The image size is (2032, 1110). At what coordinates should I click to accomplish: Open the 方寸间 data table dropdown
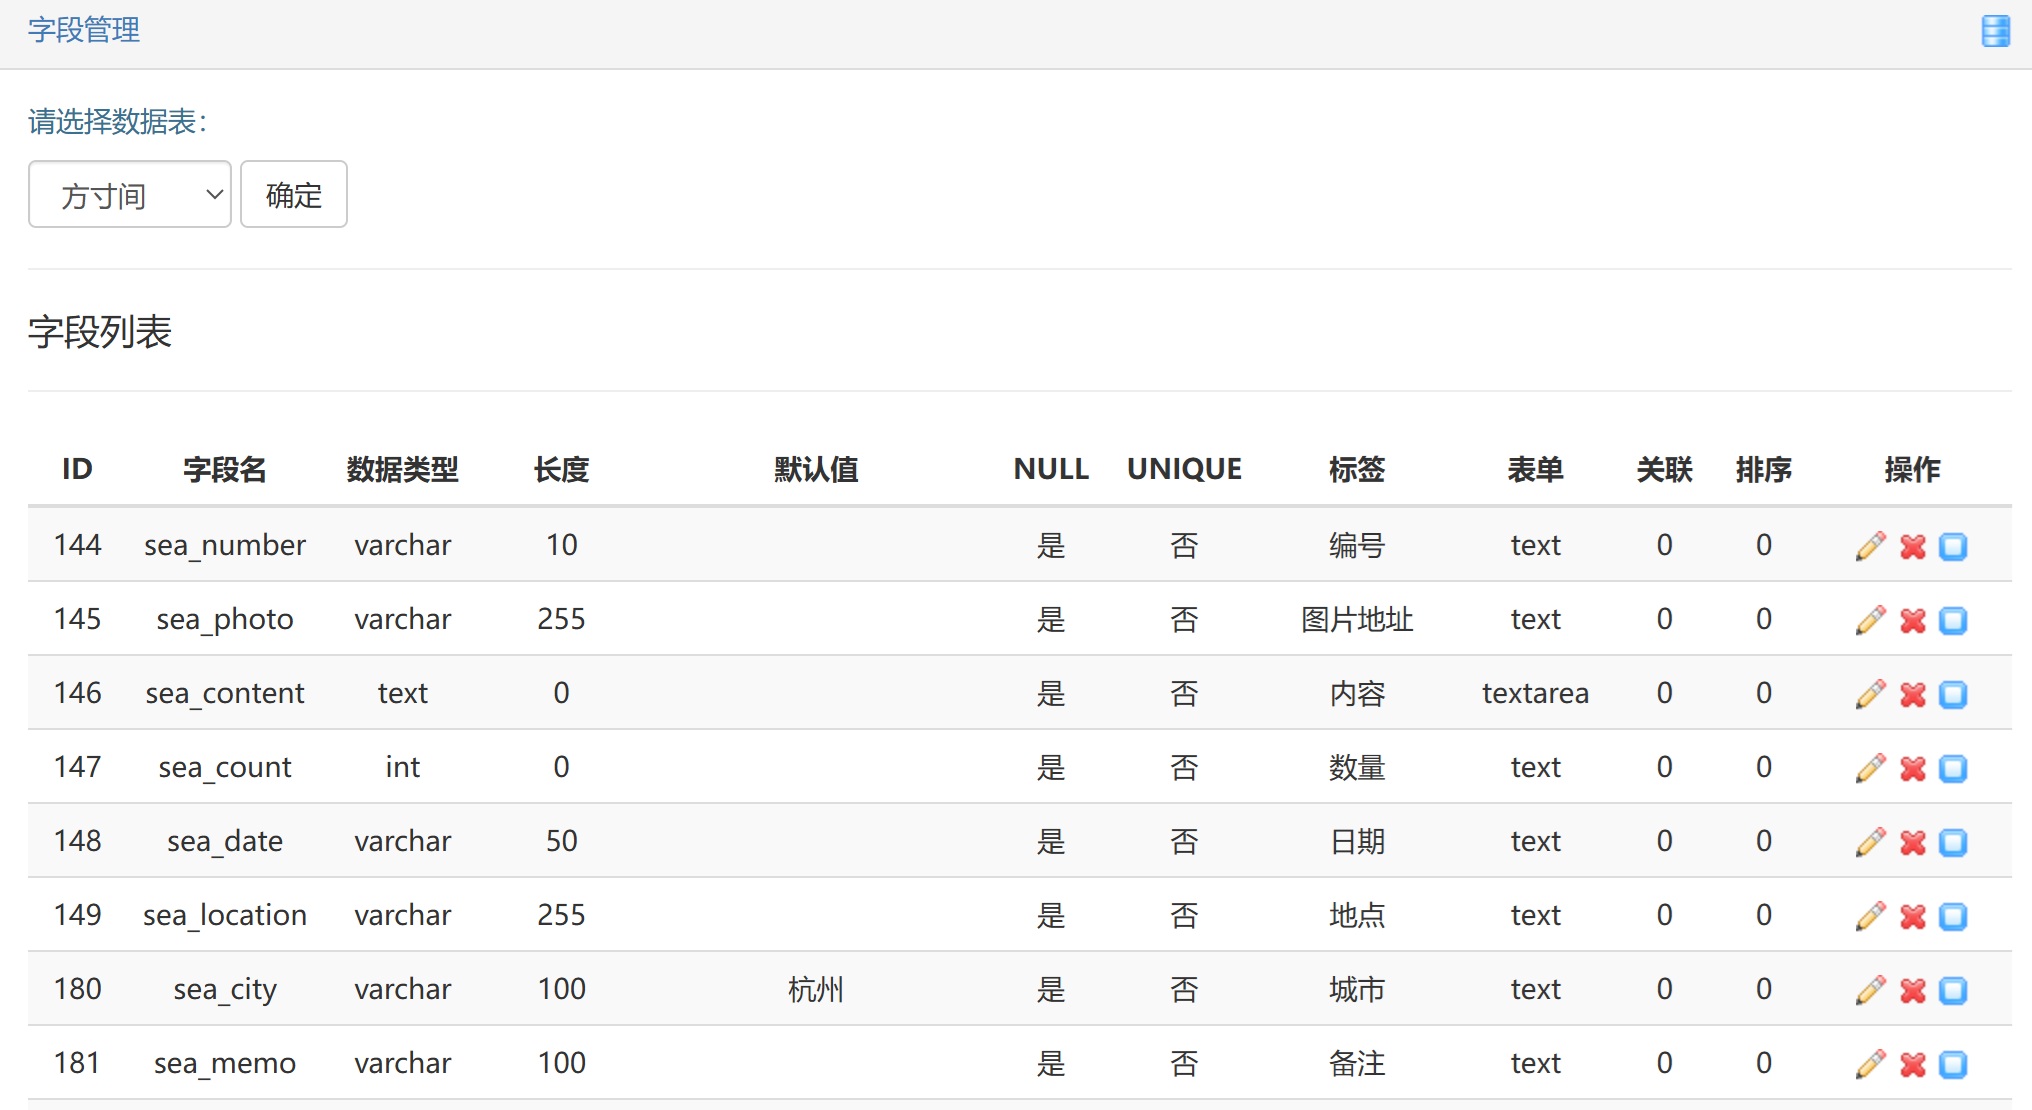[130, 194]
